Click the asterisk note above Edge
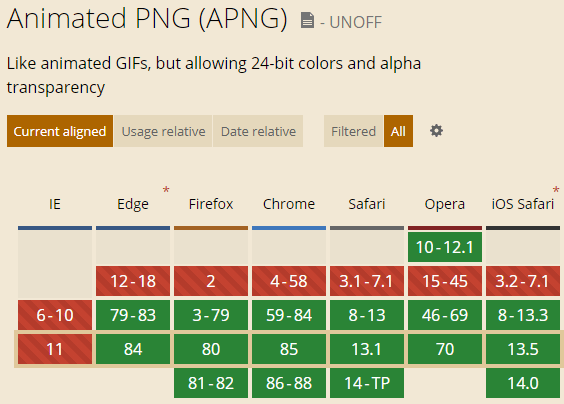This screenshot has height=404, width=564. click(166, 190)
